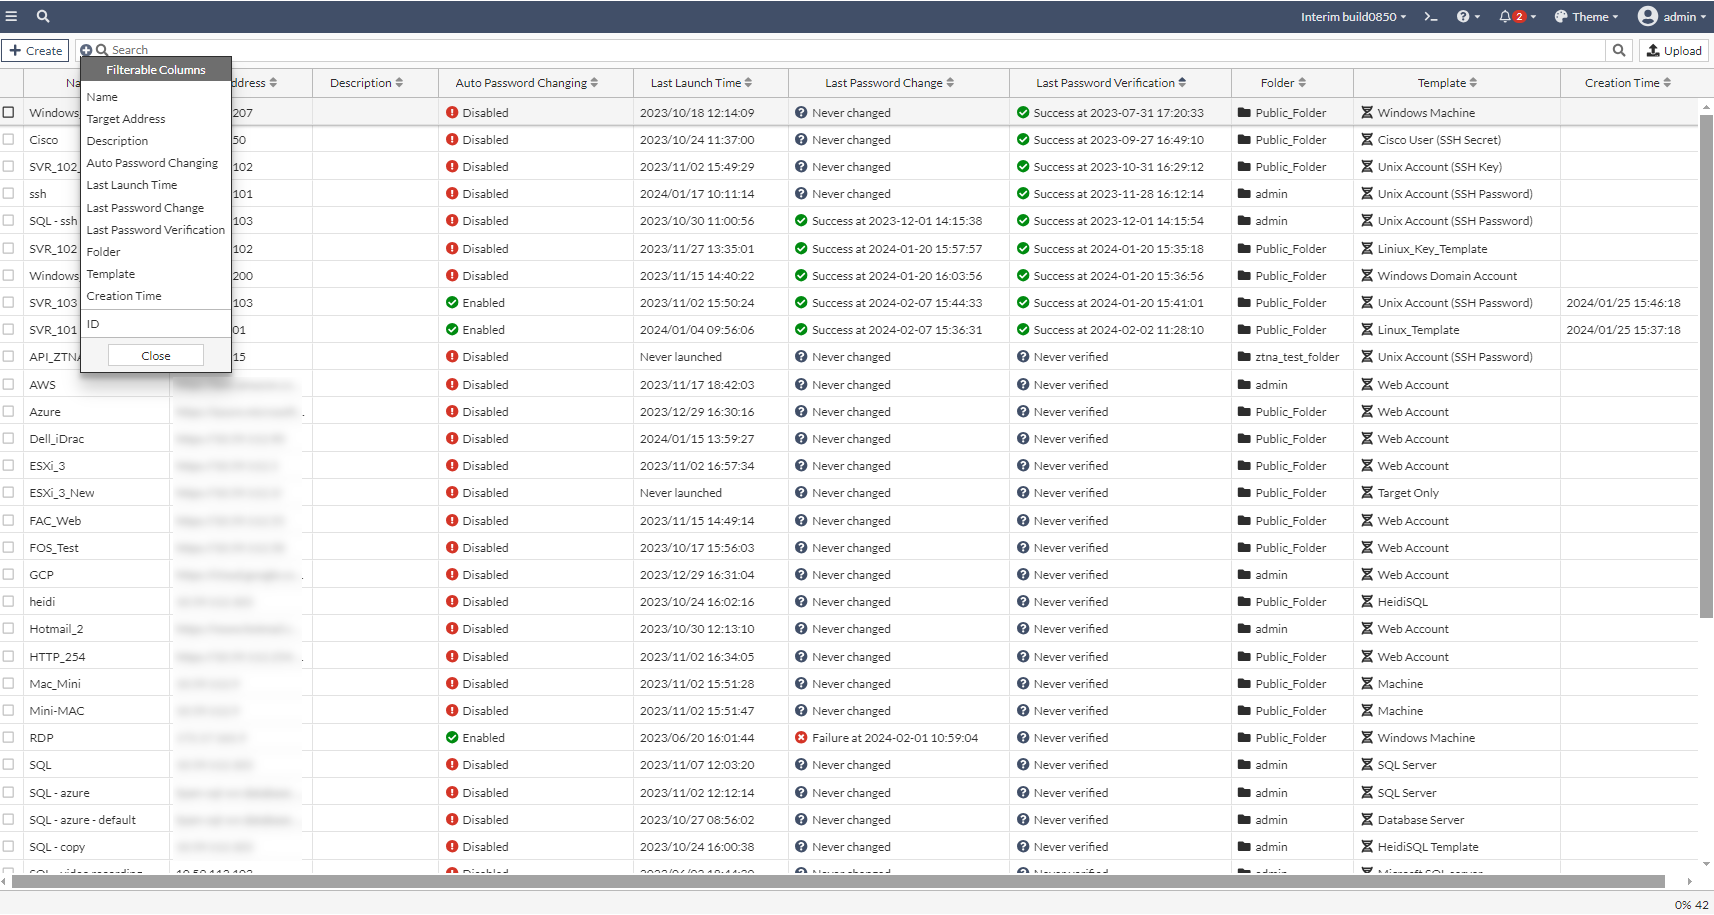The width and height of the screenshot is (1714, 915).
Task: Tick the checkbox on the AWS row
Action: click(x=8, y=384)
